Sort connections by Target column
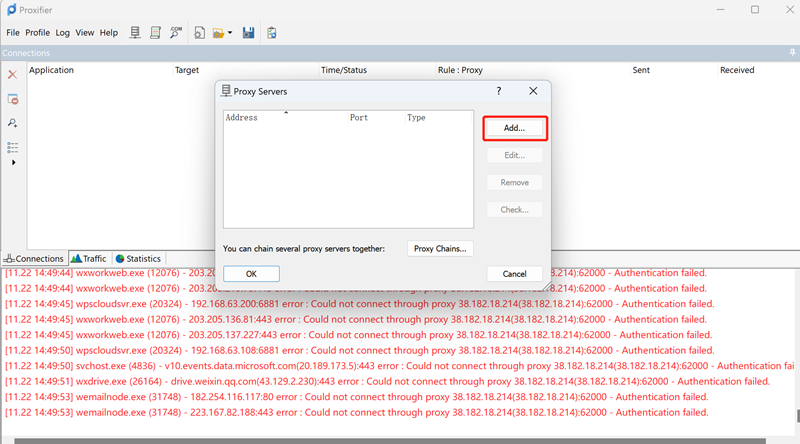 tap(246, 70)
